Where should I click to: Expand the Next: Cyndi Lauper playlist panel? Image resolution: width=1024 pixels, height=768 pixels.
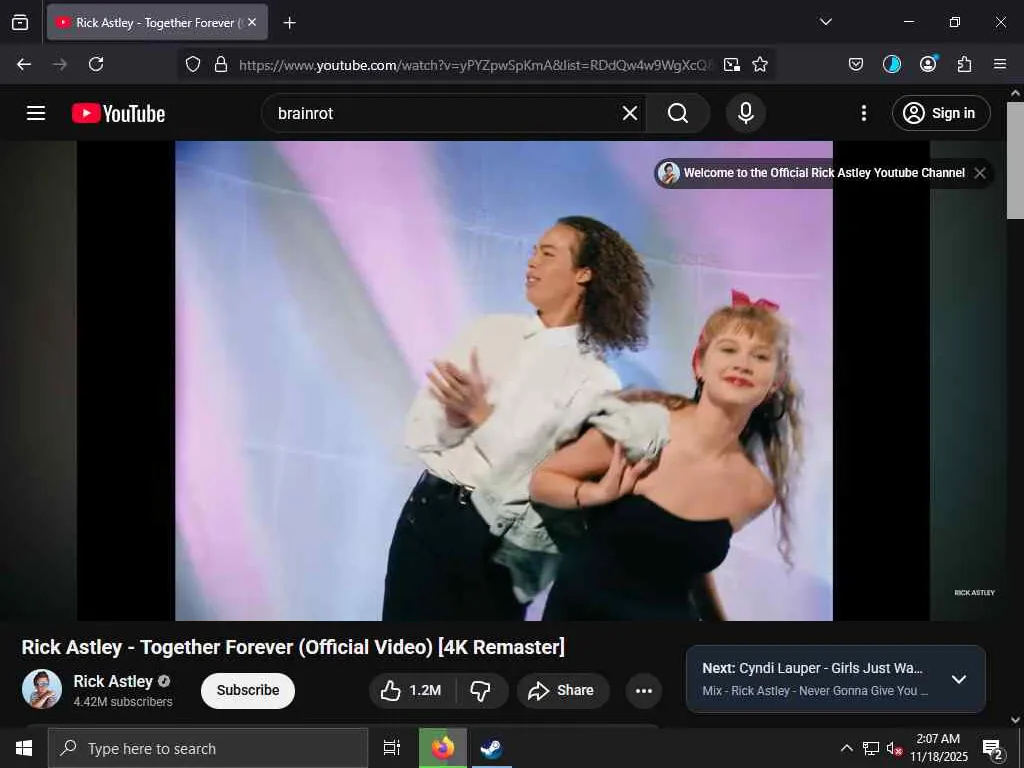(x=959, y=679)
